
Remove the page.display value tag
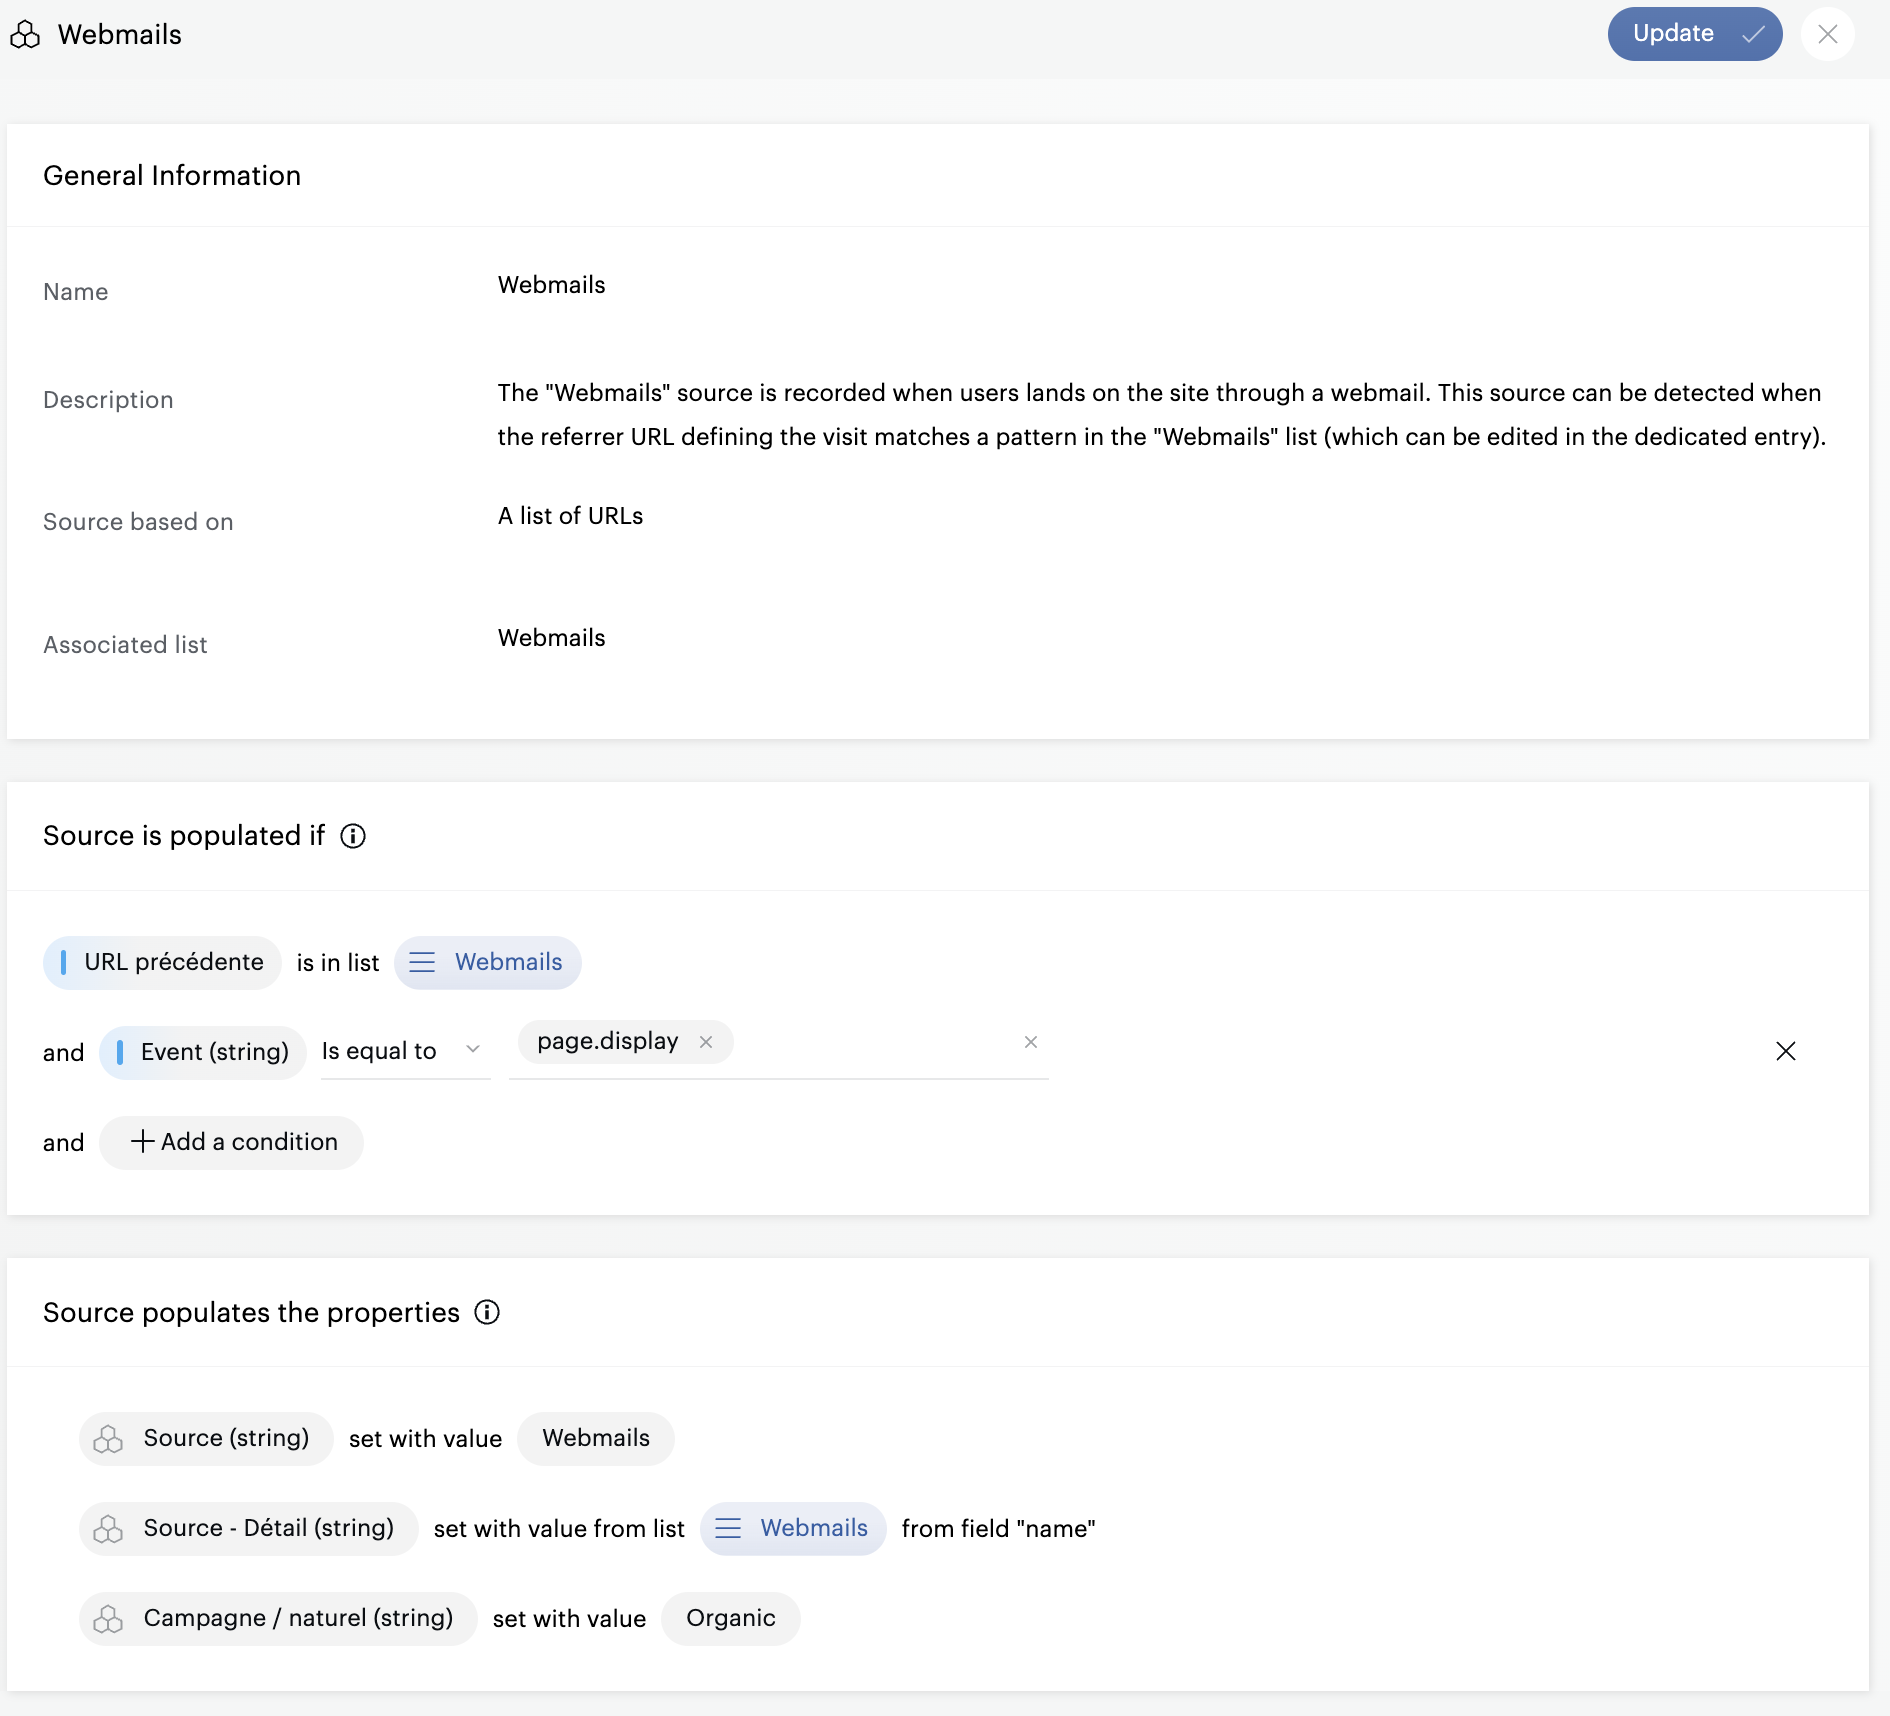point(706,1042)
